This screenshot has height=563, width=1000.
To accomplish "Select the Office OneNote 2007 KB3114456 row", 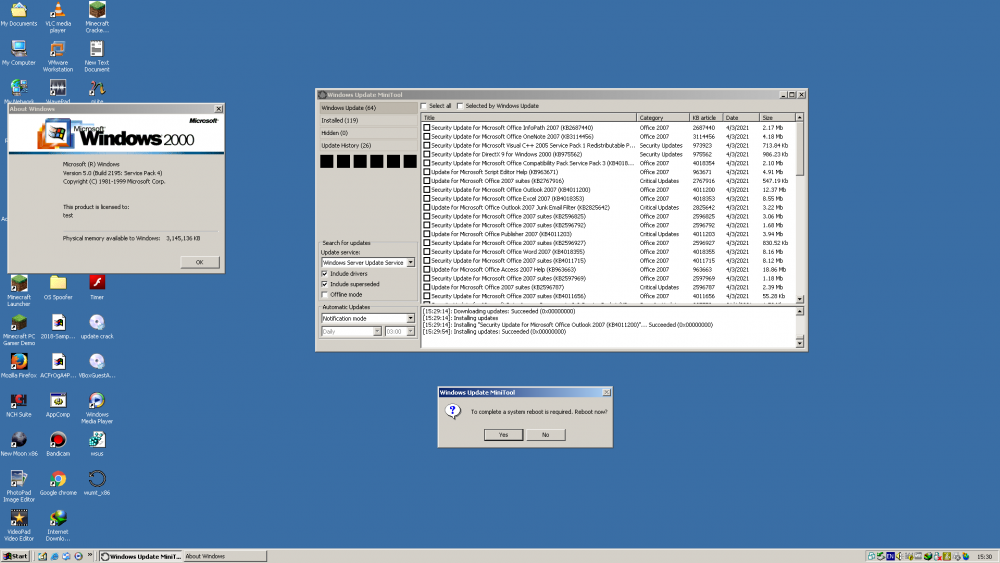I will click(608, 136).
